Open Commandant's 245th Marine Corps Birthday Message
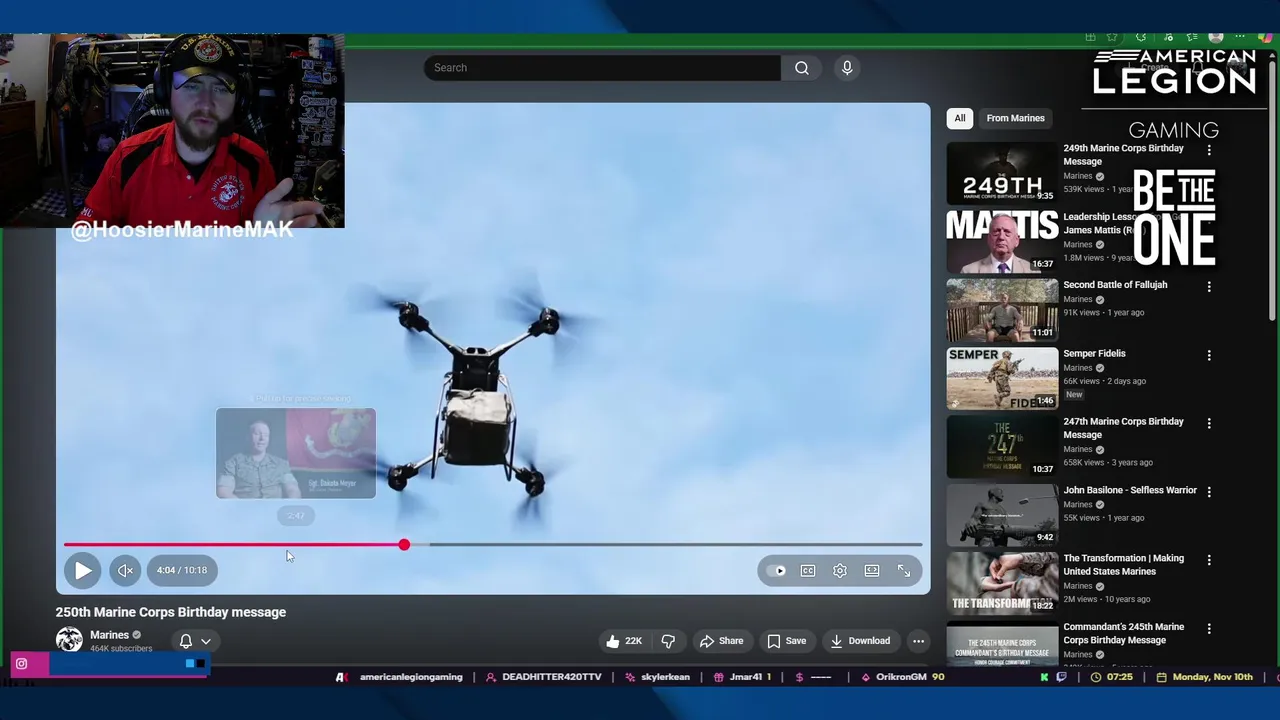The width and height of the screenshot is (1280, 720). pos(1123,633)
